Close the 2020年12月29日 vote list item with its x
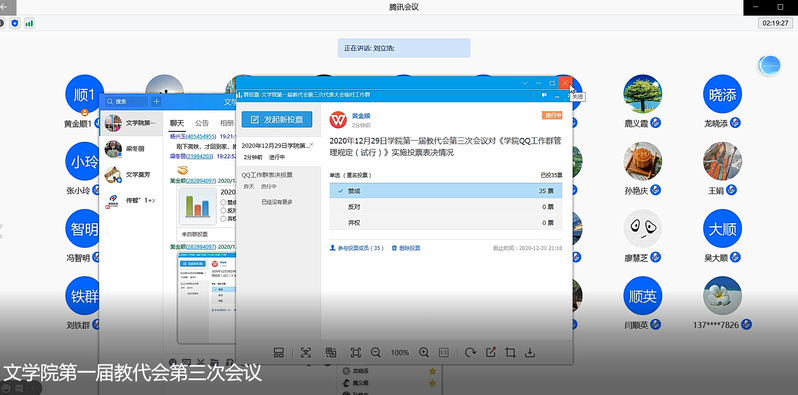This screenshot has width=798, height=395. pos(312,145)
